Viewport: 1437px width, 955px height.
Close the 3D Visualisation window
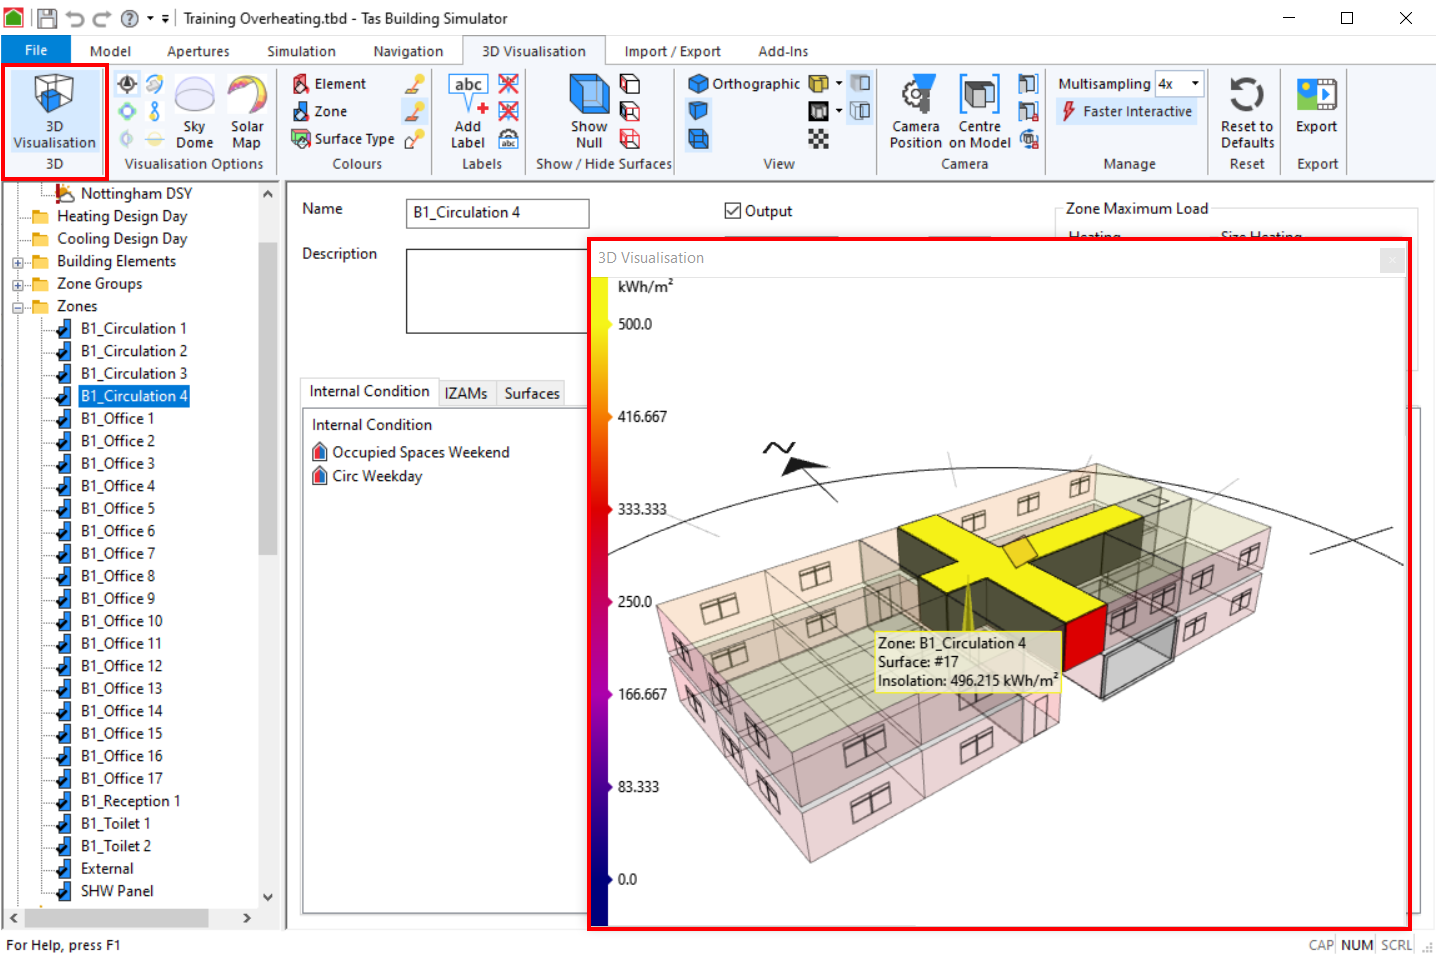pyautogui.click(x=1392, y=260)
